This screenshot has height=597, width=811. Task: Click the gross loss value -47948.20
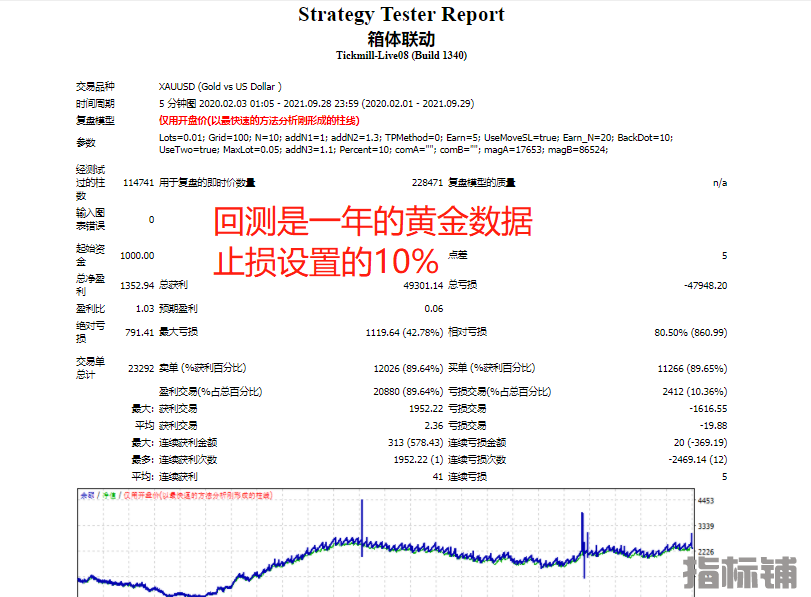(x=705, y=285)
